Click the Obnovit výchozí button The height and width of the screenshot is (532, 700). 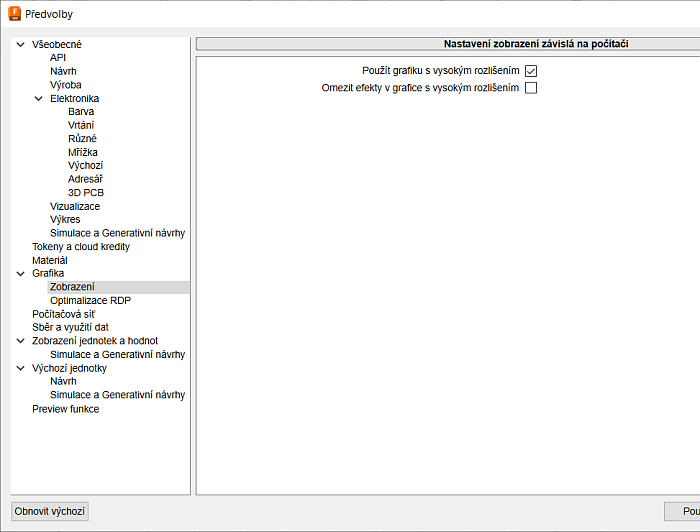(50, 511)
